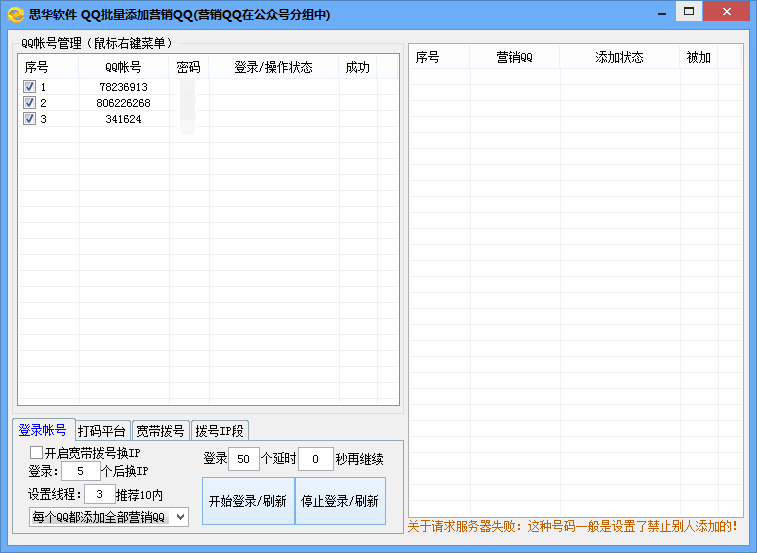The height and width of the screenshot is (553, 757).
Task: Switch to the 拨号IP段 tab
Action: [220, 431]
